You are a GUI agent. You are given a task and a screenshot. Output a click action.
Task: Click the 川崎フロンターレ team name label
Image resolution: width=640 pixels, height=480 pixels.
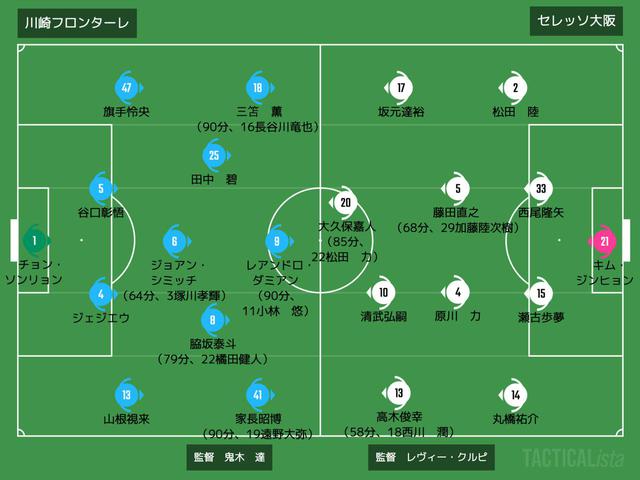coord(77,22)
